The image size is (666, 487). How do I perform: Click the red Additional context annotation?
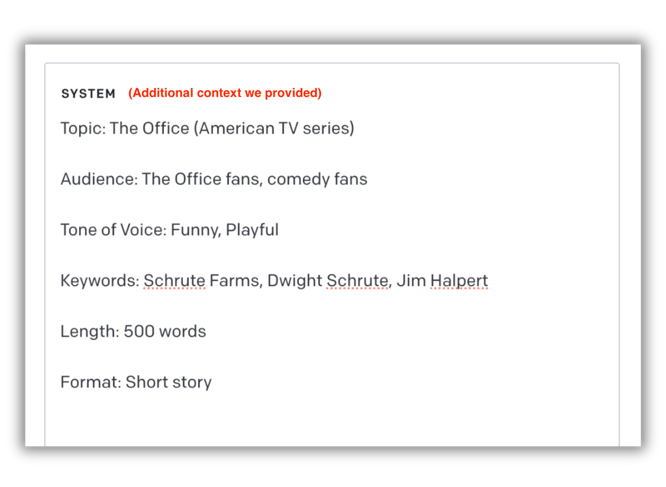225,93
